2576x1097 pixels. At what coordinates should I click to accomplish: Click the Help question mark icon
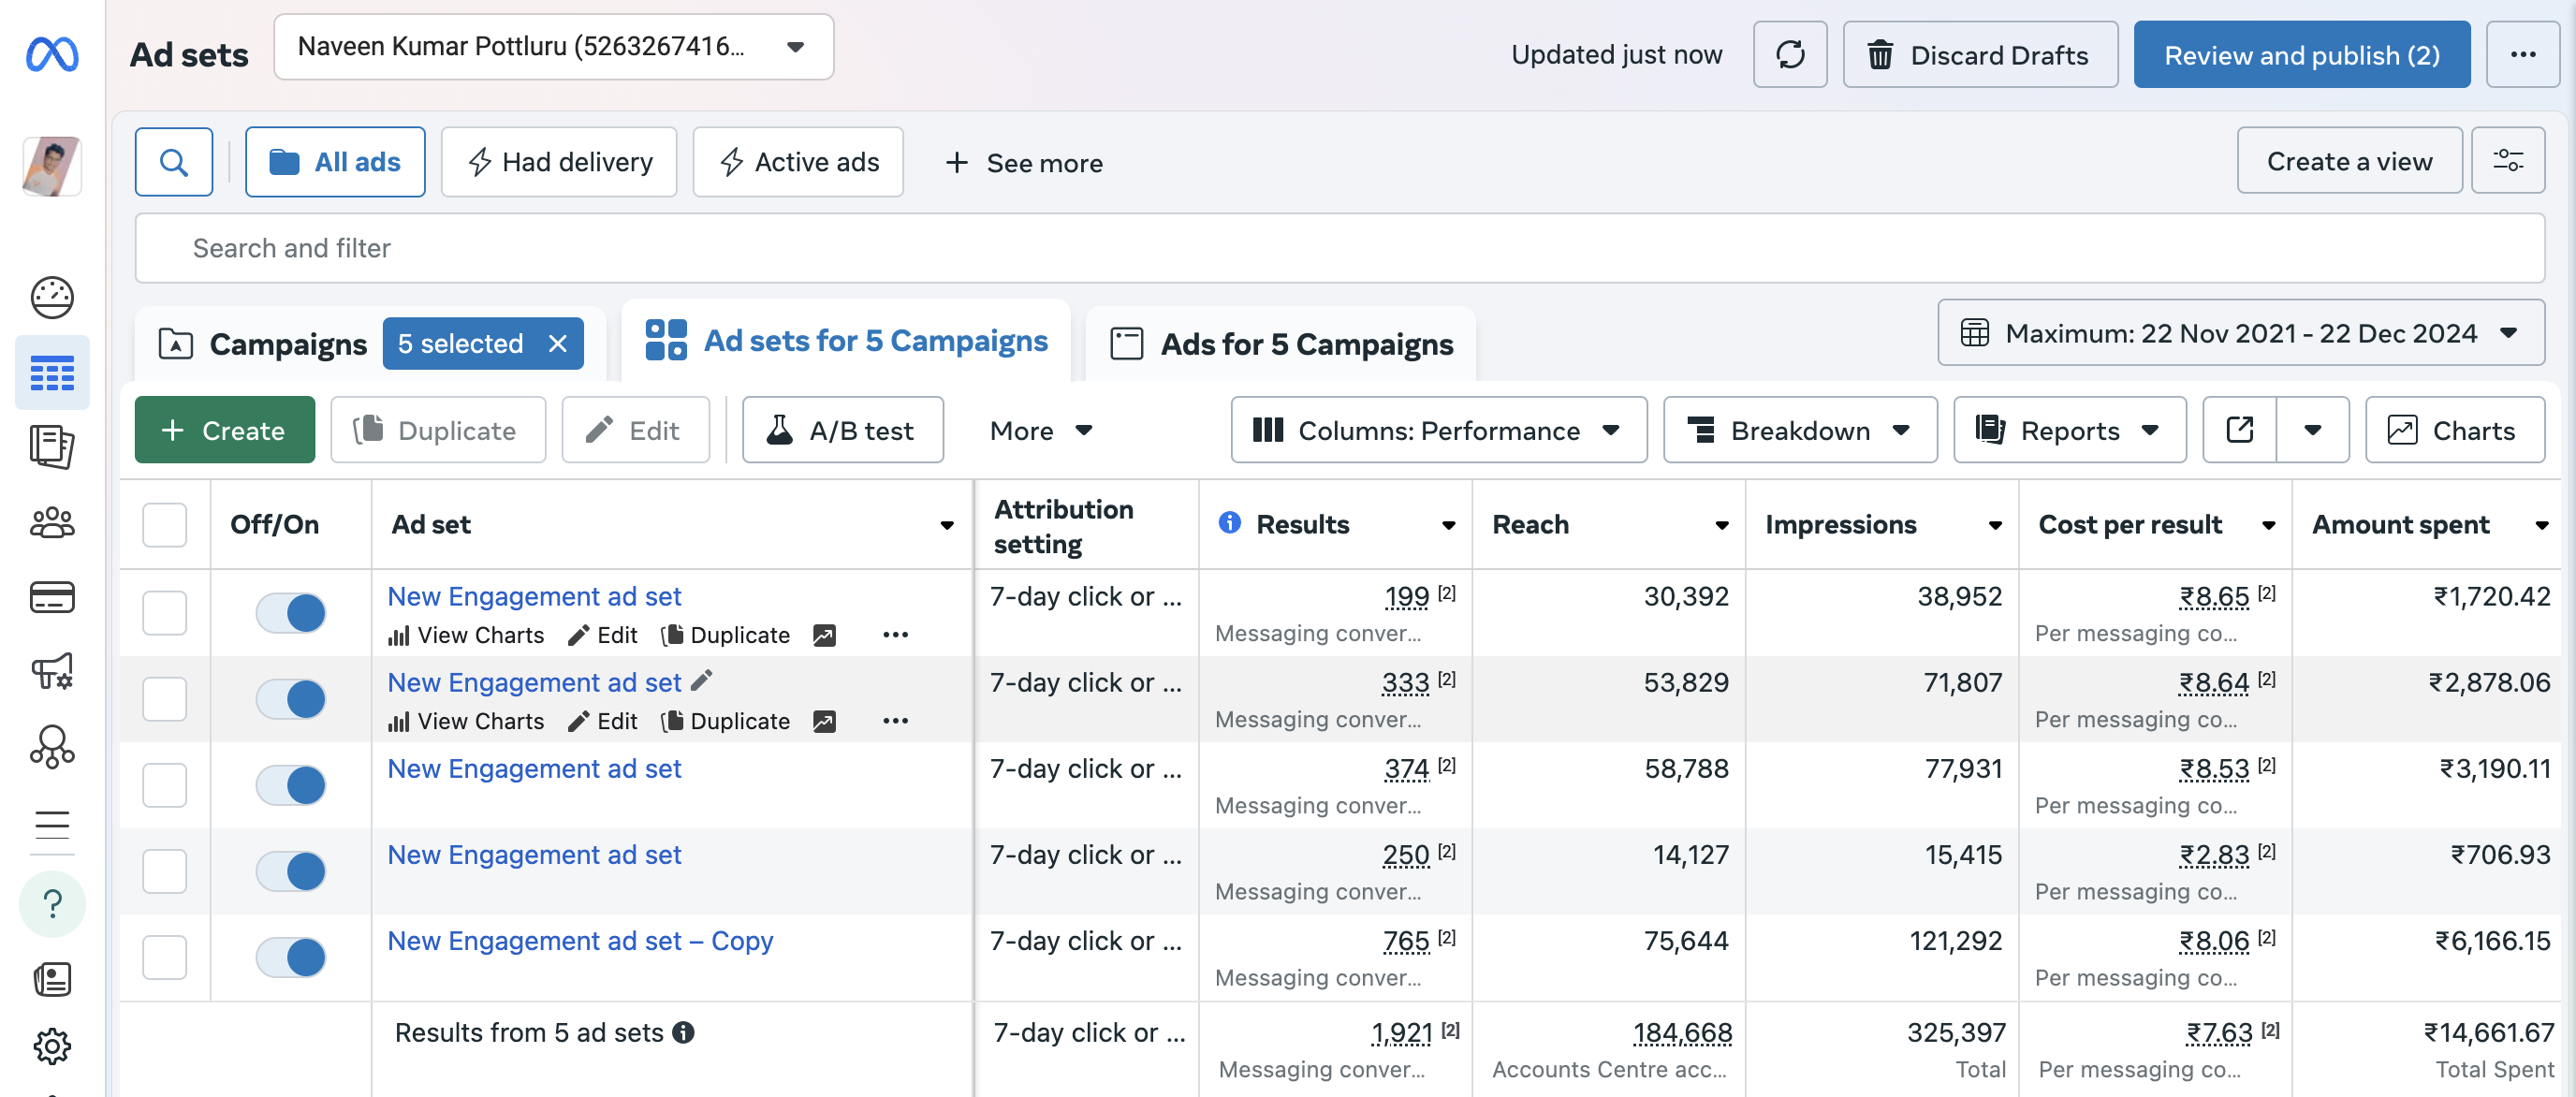(52, 903)
